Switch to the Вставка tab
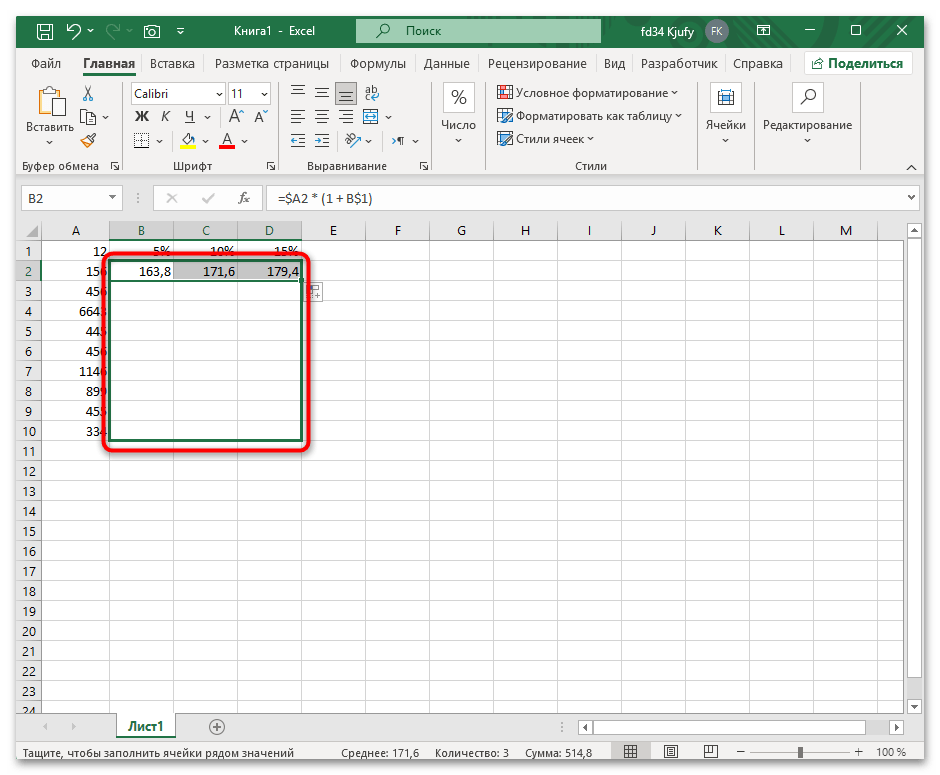Viewport: 940px width, 775px height. coord(172,64)
